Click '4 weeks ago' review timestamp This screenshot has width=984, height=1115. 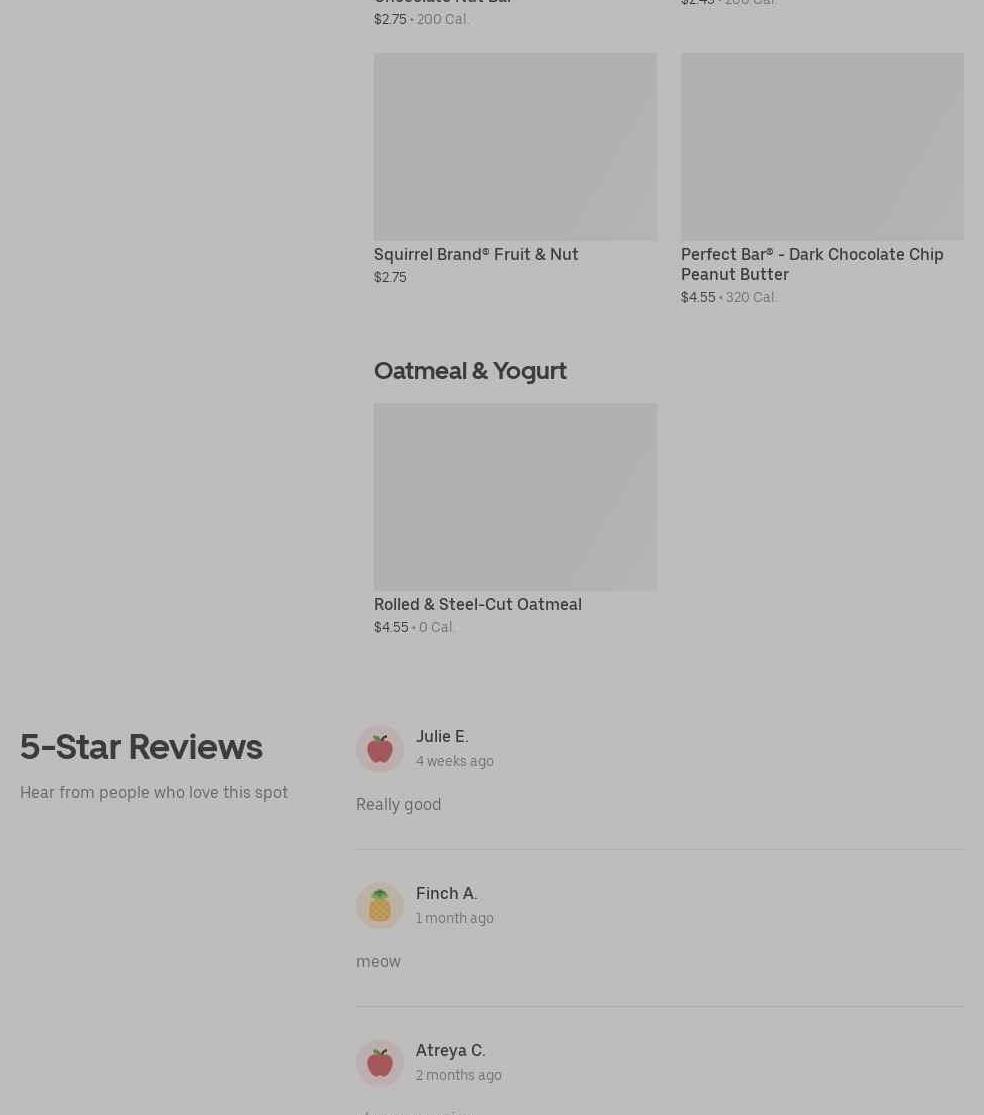[x=455, y=762]
